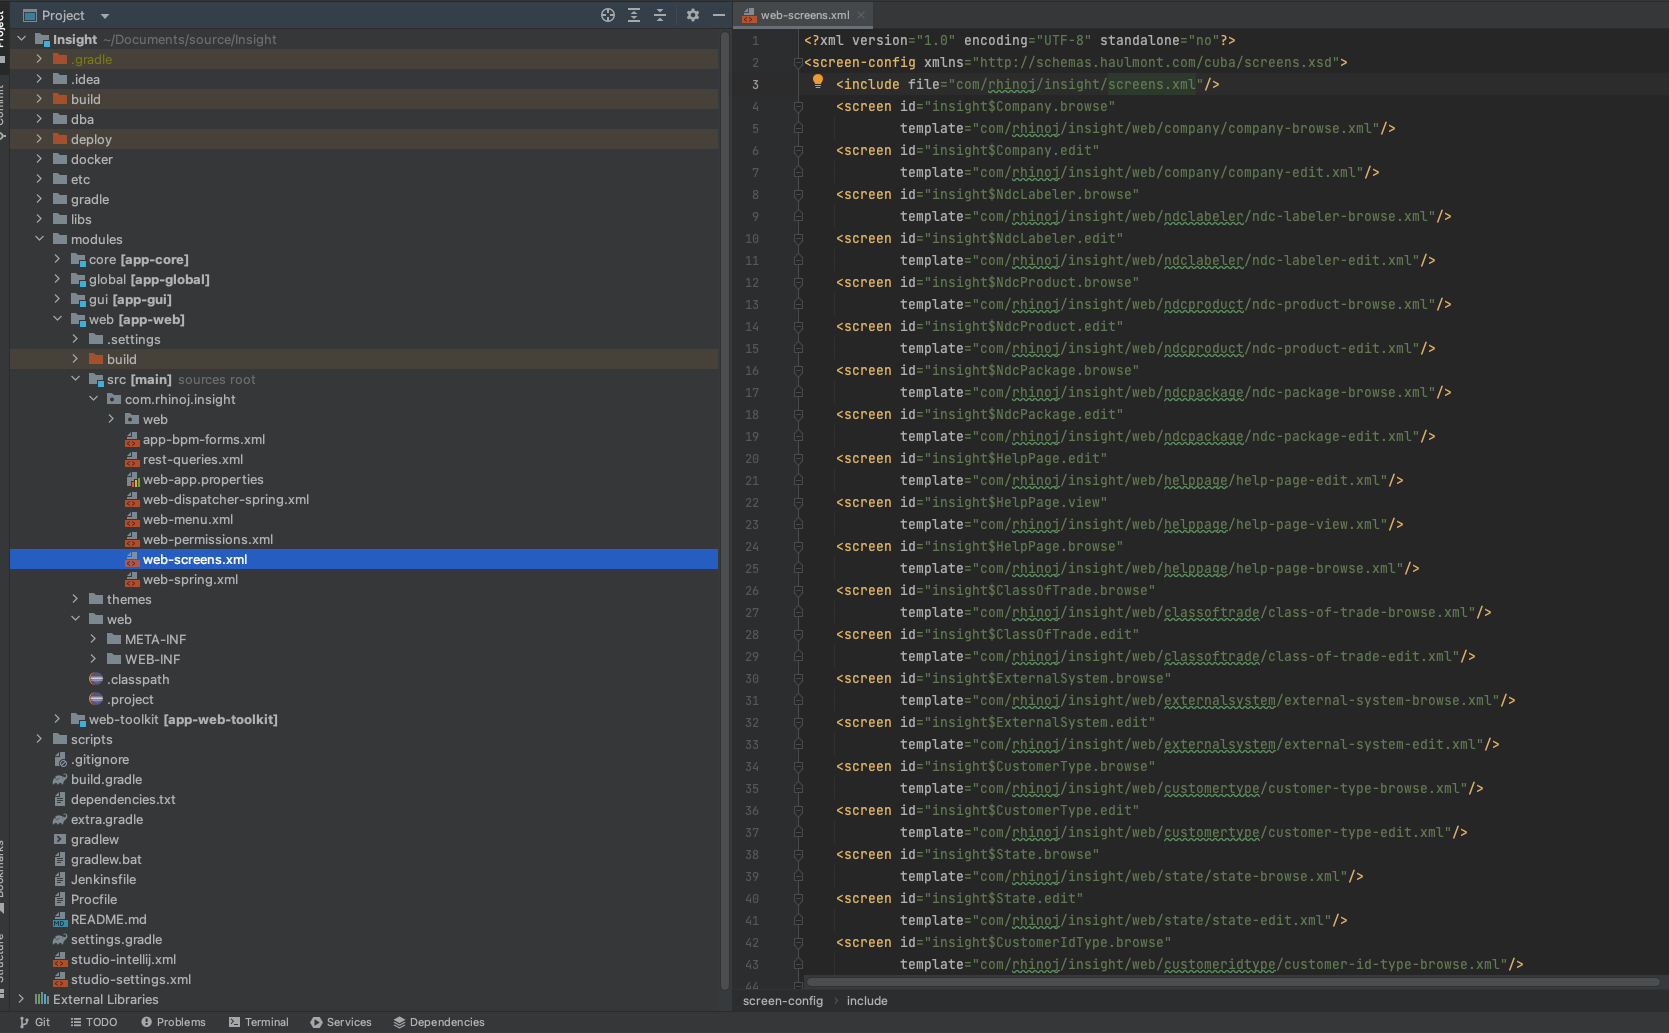
Task: Click the editor horizontal scrollbar
Action: (1232, 982)
